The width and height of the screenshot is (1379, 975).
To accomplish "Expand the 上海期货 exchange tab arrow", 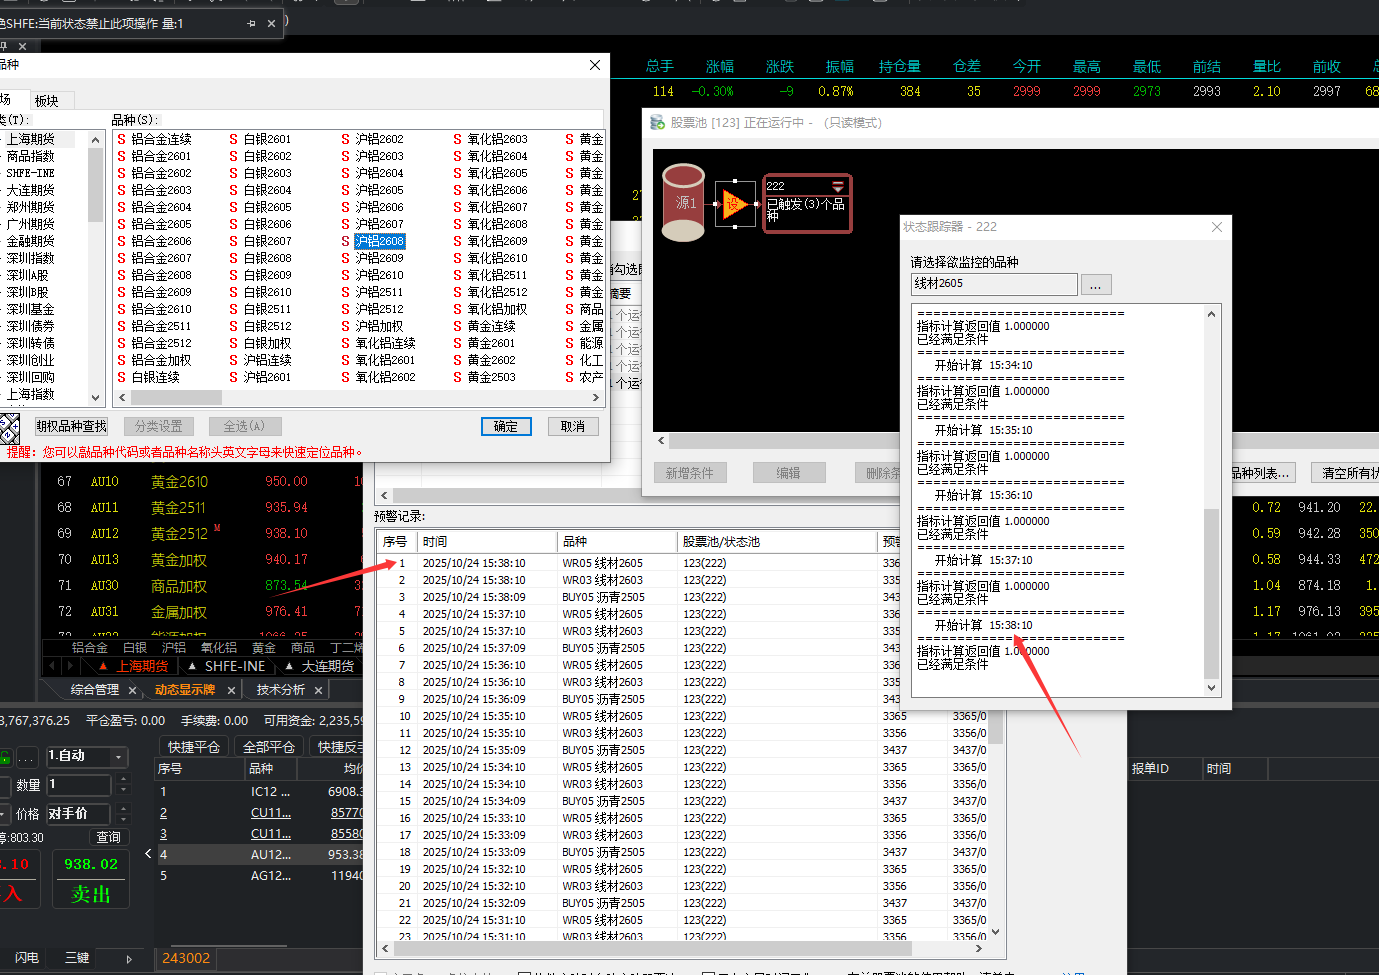I will click(x=103, y=666).
